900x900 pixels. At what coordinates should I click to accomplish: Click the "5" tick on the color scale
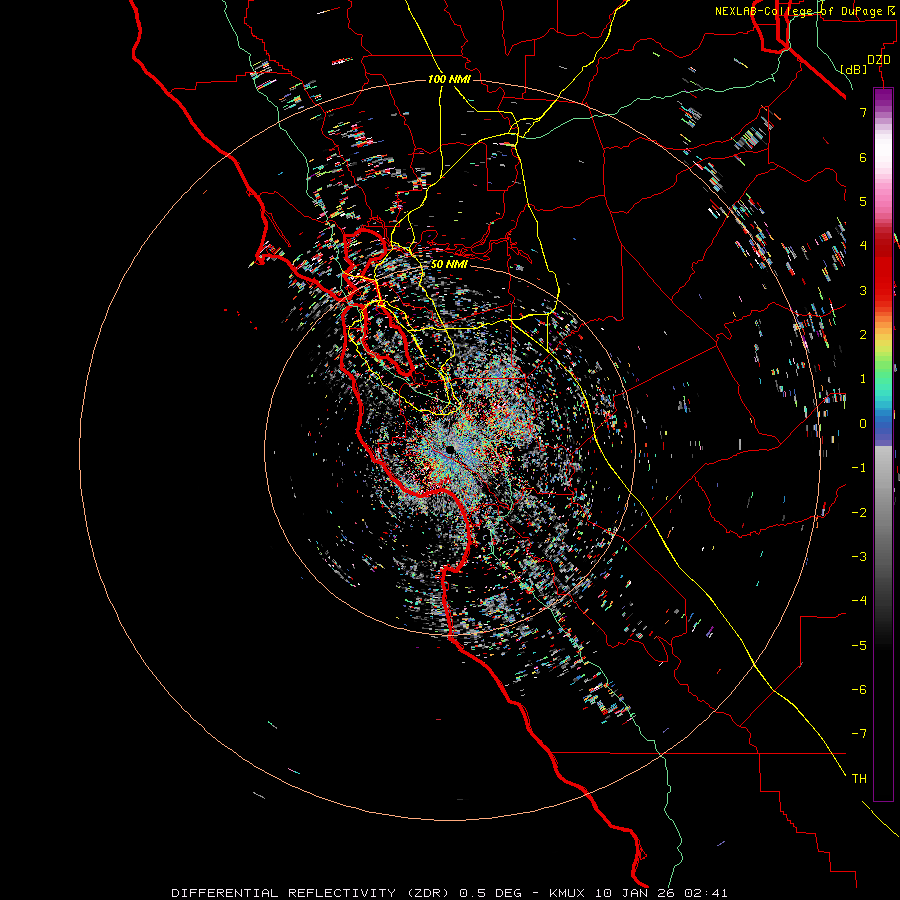tap(863, 201)
